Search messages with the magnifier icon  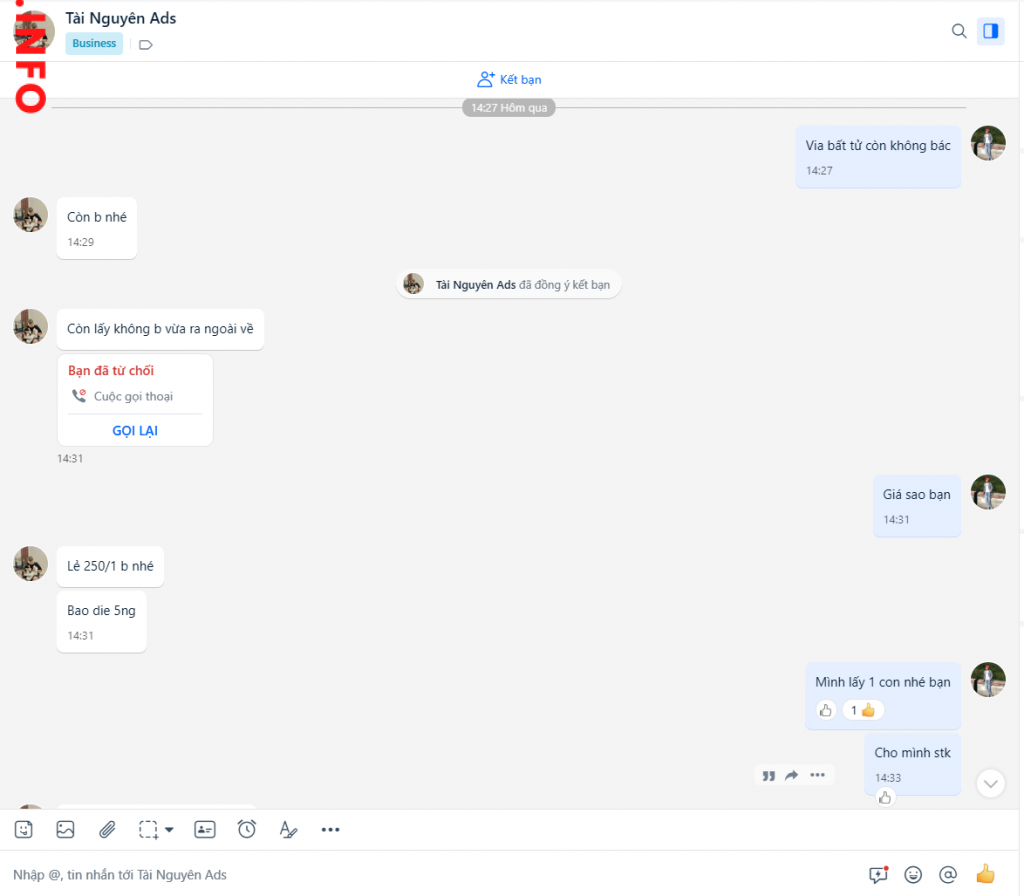[958, 31]
